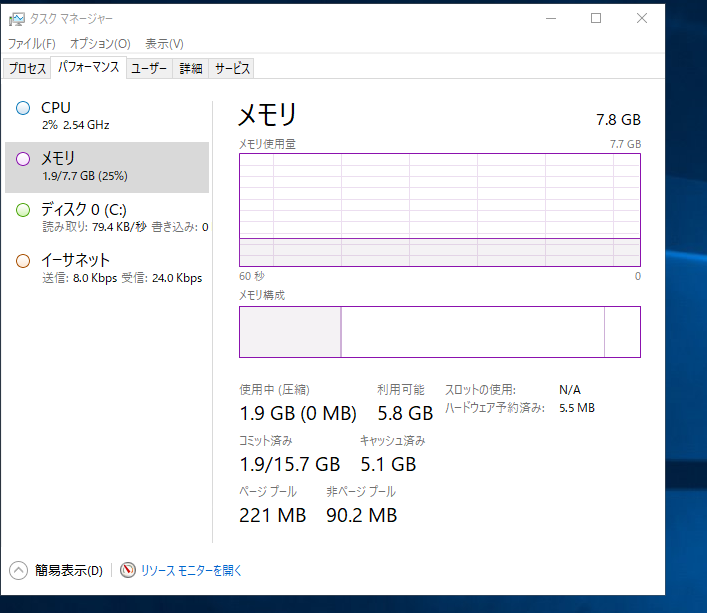The width and height of the screenshot is (707, 613).
Task: Click the キャッシュ済み label
Action: click(x=392, y=440)
